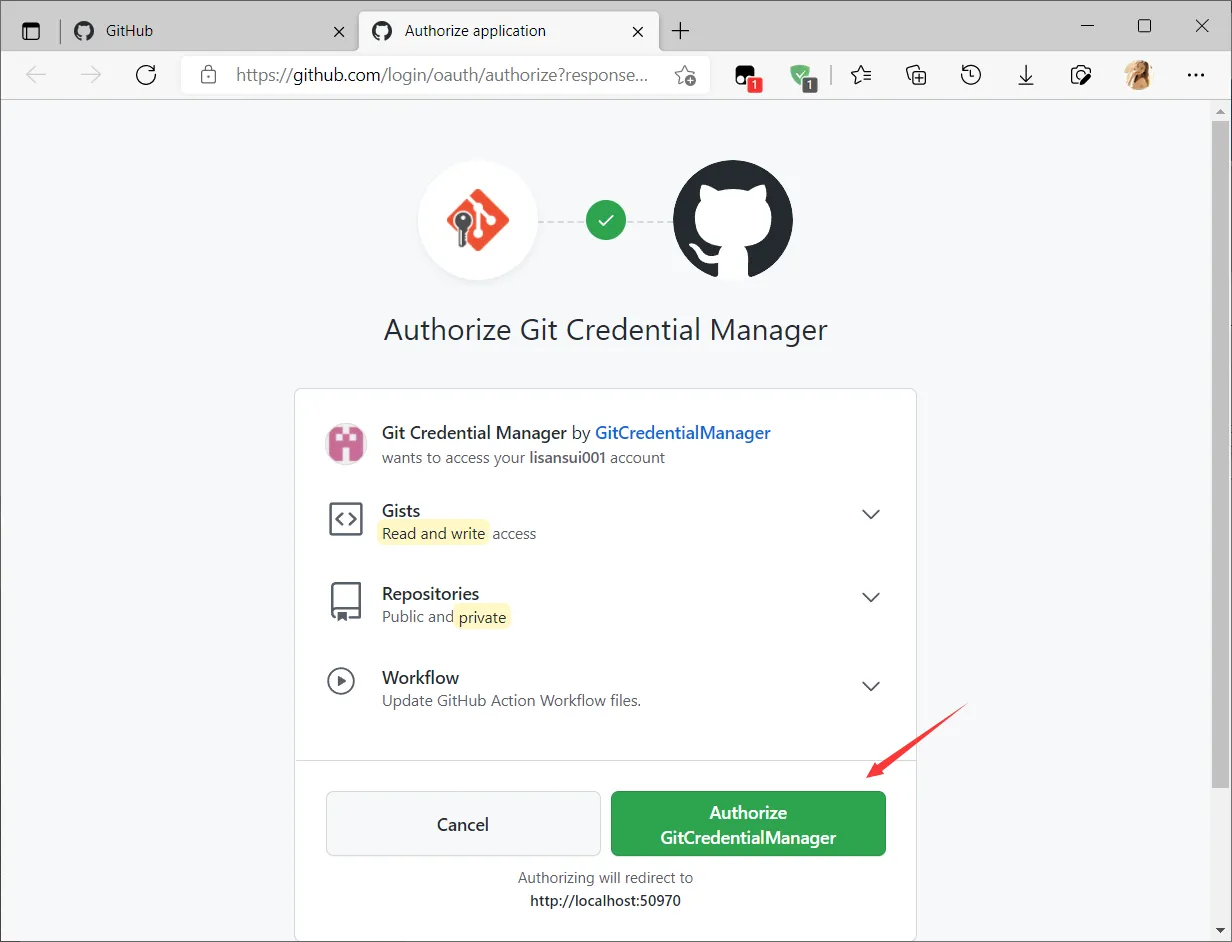Click the Git Credential Manager key logo
The width and height of the screenshot is (1232, 942).
(478, 220)
